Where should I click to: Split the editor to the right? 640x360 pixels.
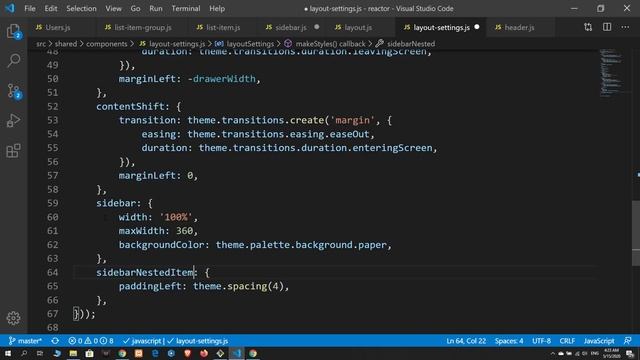pos(607,27)
